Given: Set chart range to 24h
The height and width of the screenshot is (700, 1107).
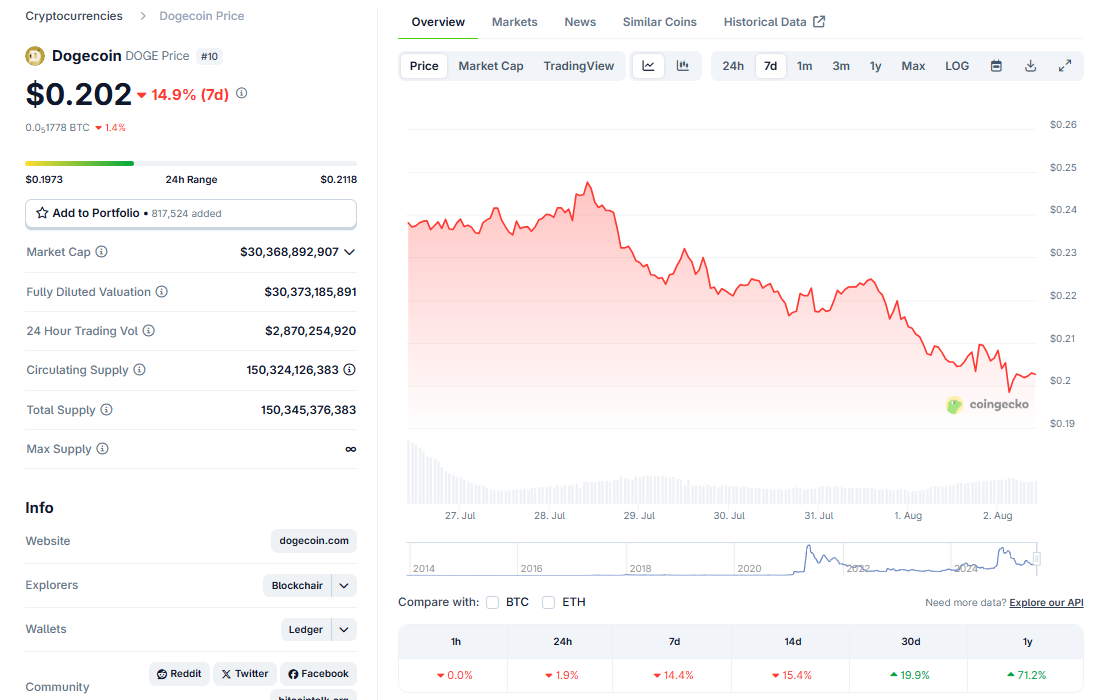Looking at the screenshot, I should pyautogui.click(x=733, y=66).
